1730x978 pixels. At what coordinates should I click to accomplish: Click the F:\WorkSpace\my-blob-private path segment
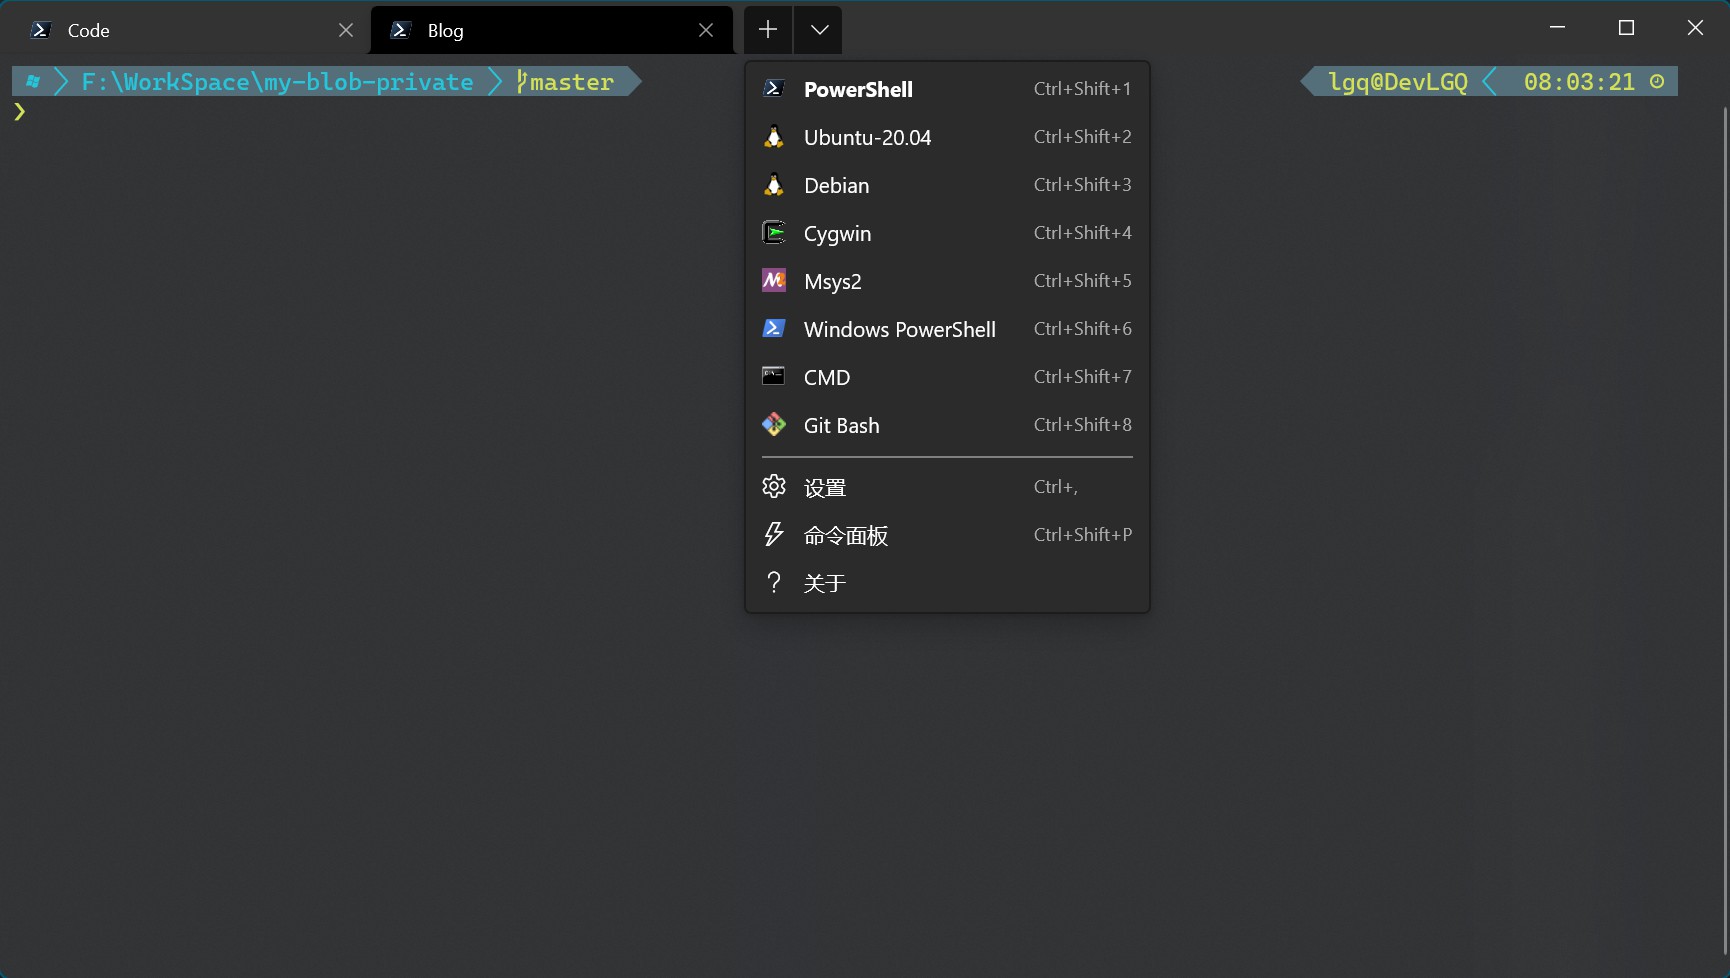pos(277,82)
